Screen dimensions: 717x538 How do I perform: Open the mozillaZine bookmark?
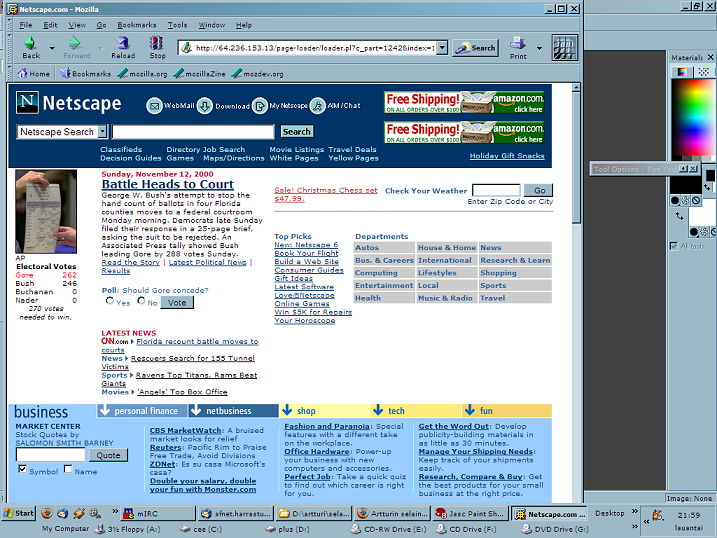(x=199, y=74)
